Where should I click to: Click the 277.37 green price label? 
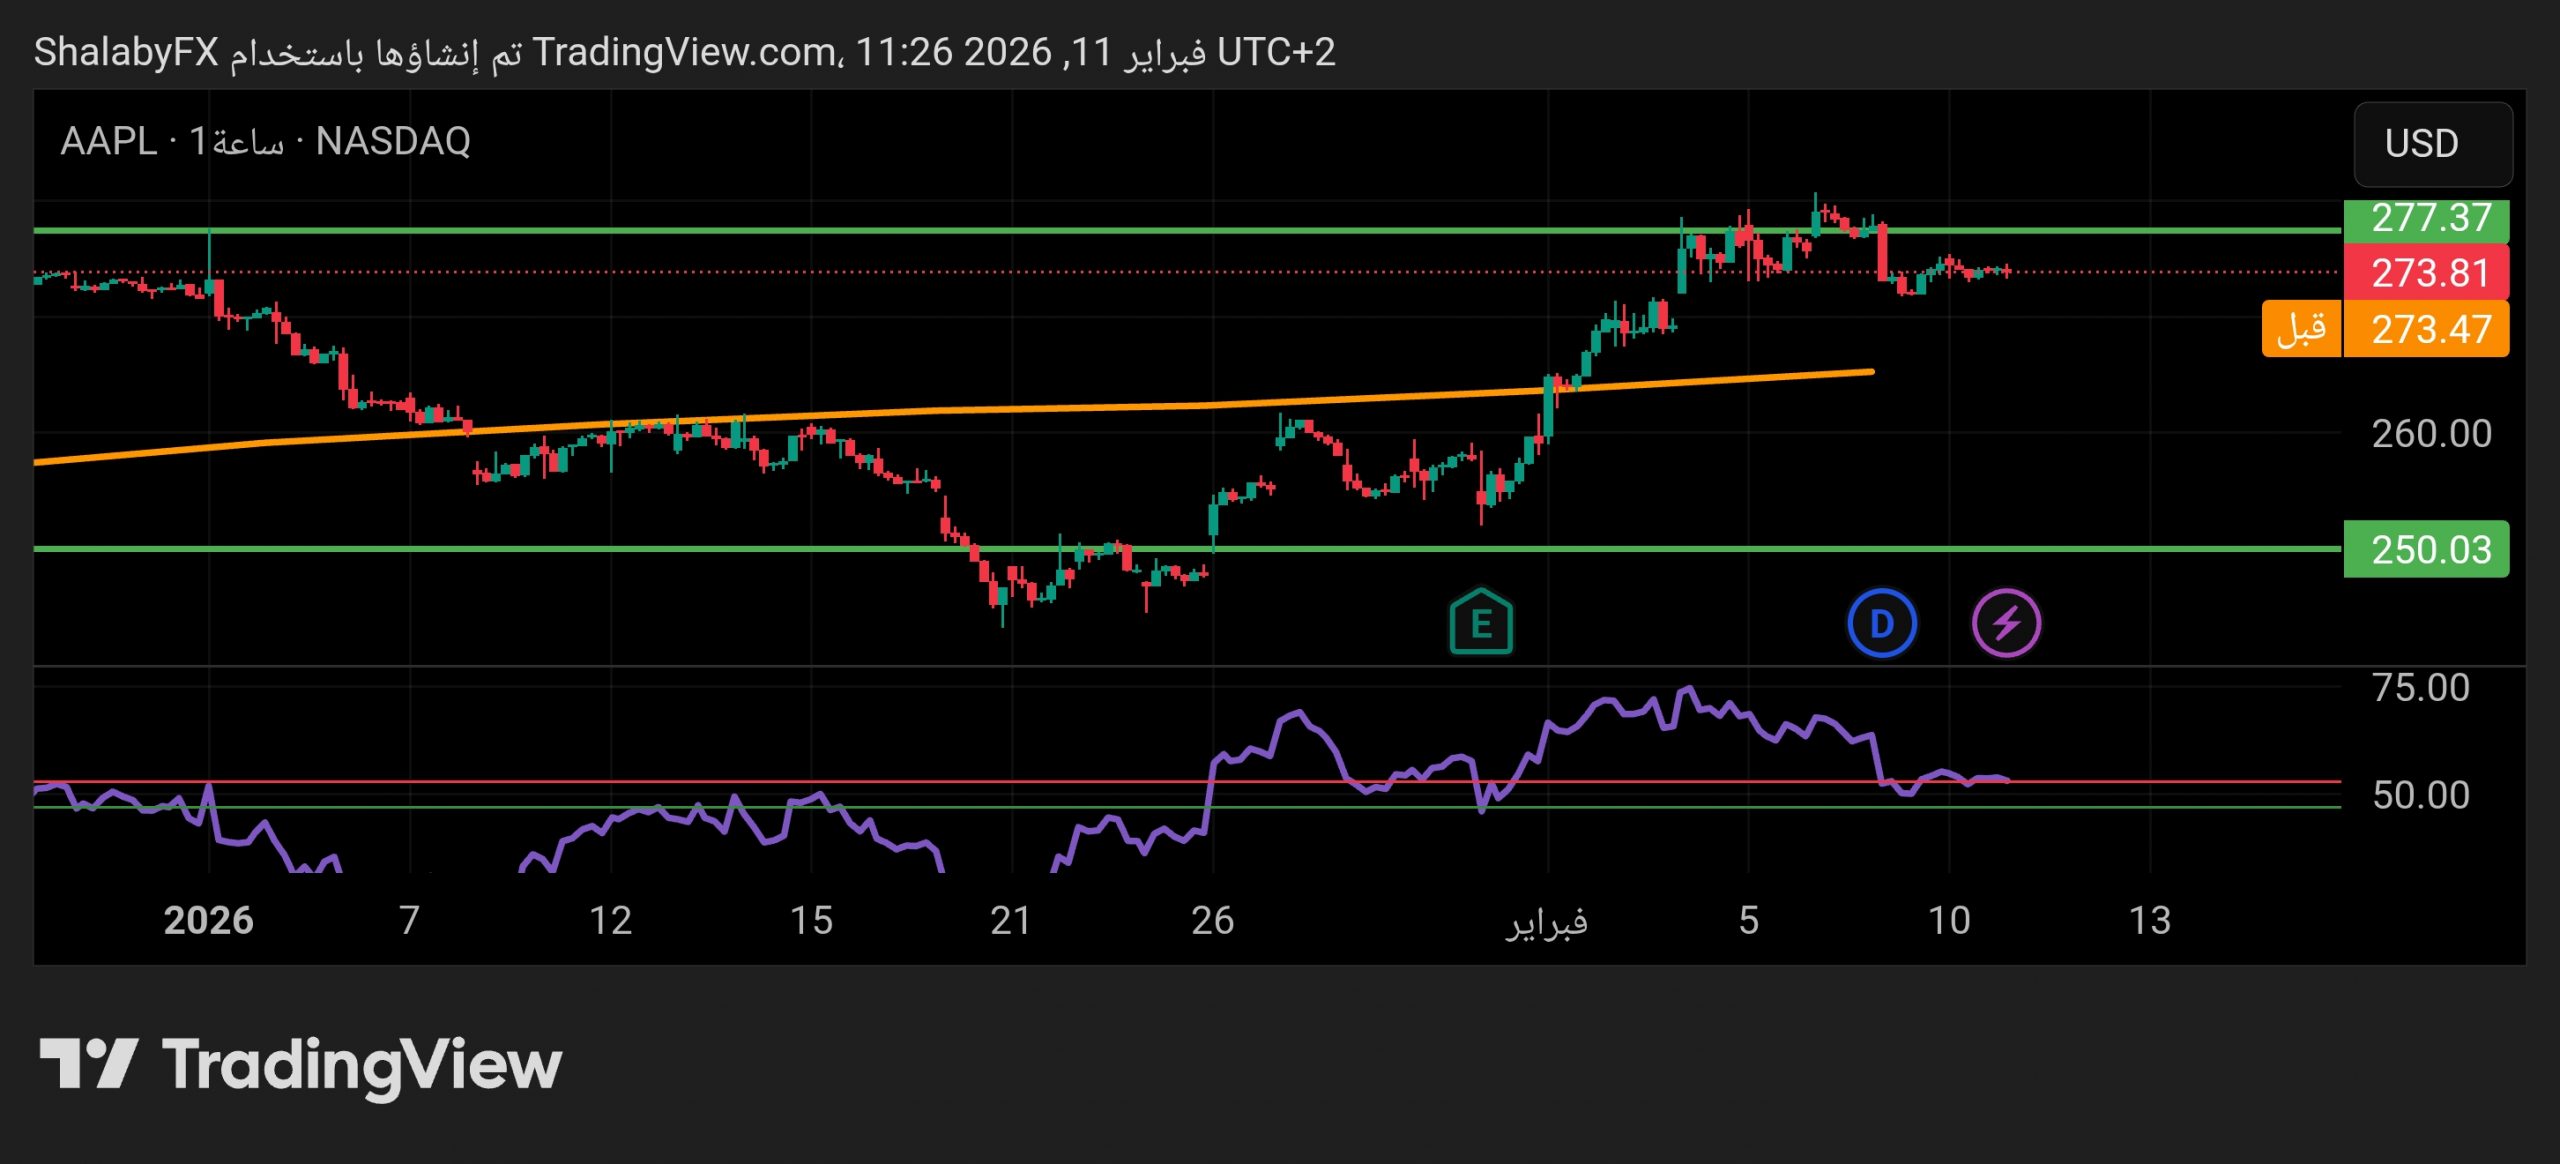tap(2426, 219)
